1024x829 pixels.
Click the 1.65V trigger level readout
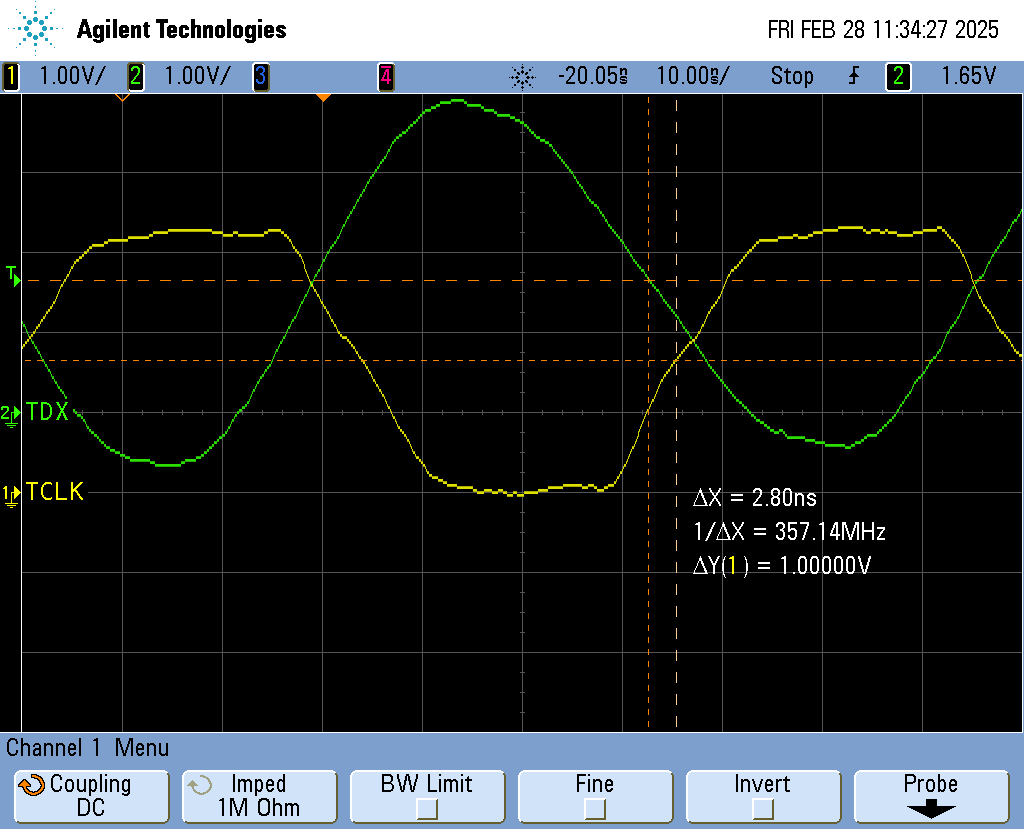click(968, 76)
